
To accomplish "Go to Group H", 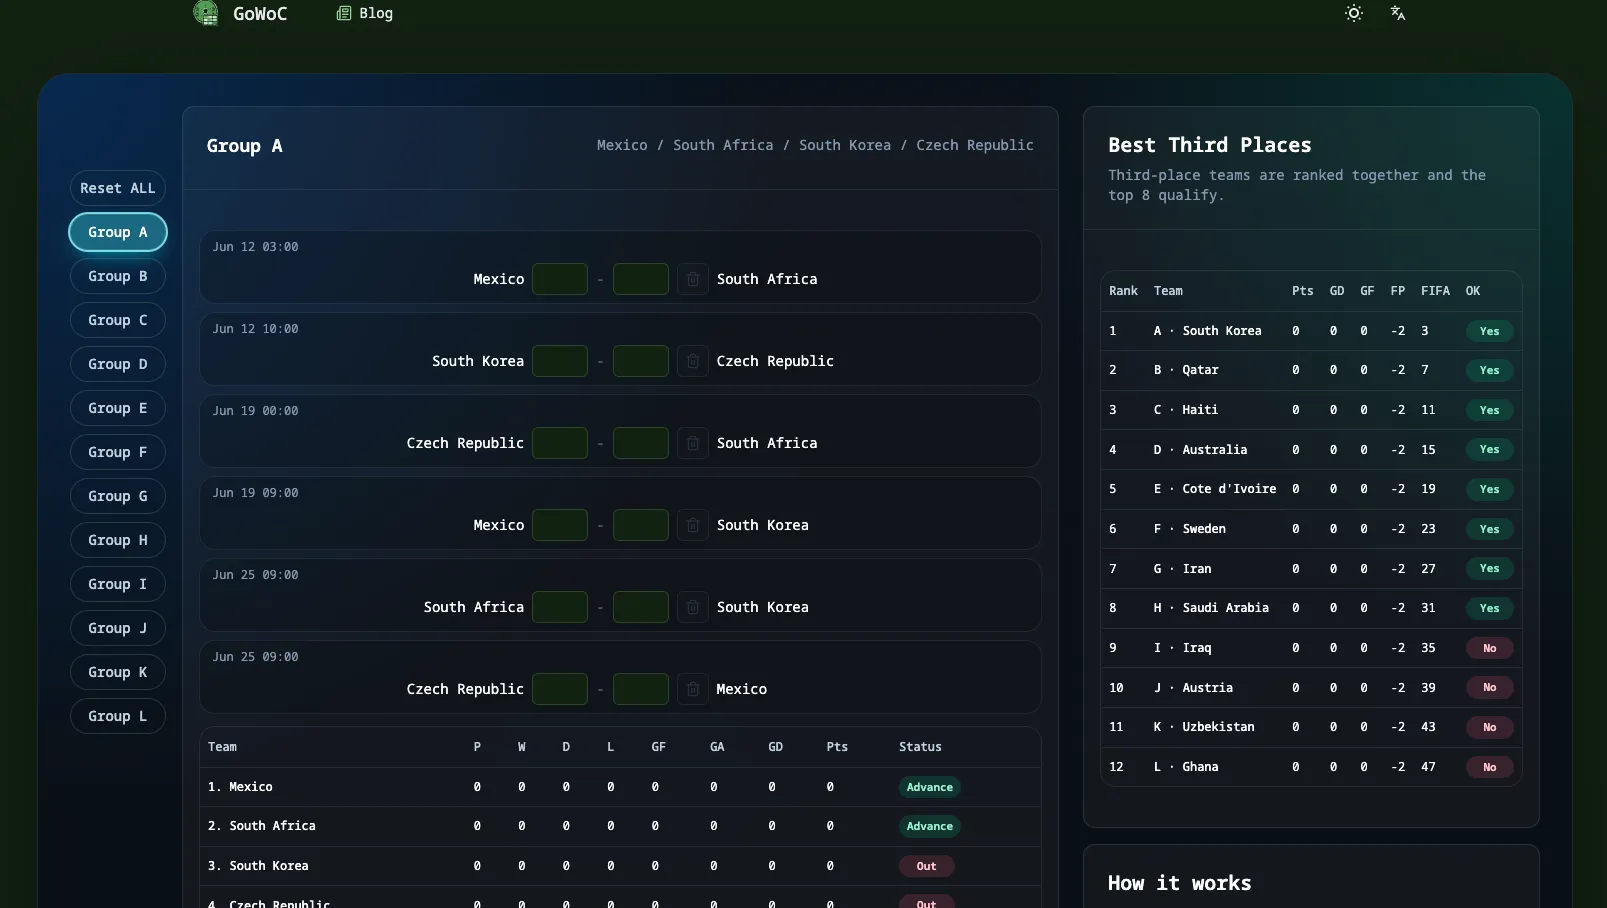I will 118,540.
